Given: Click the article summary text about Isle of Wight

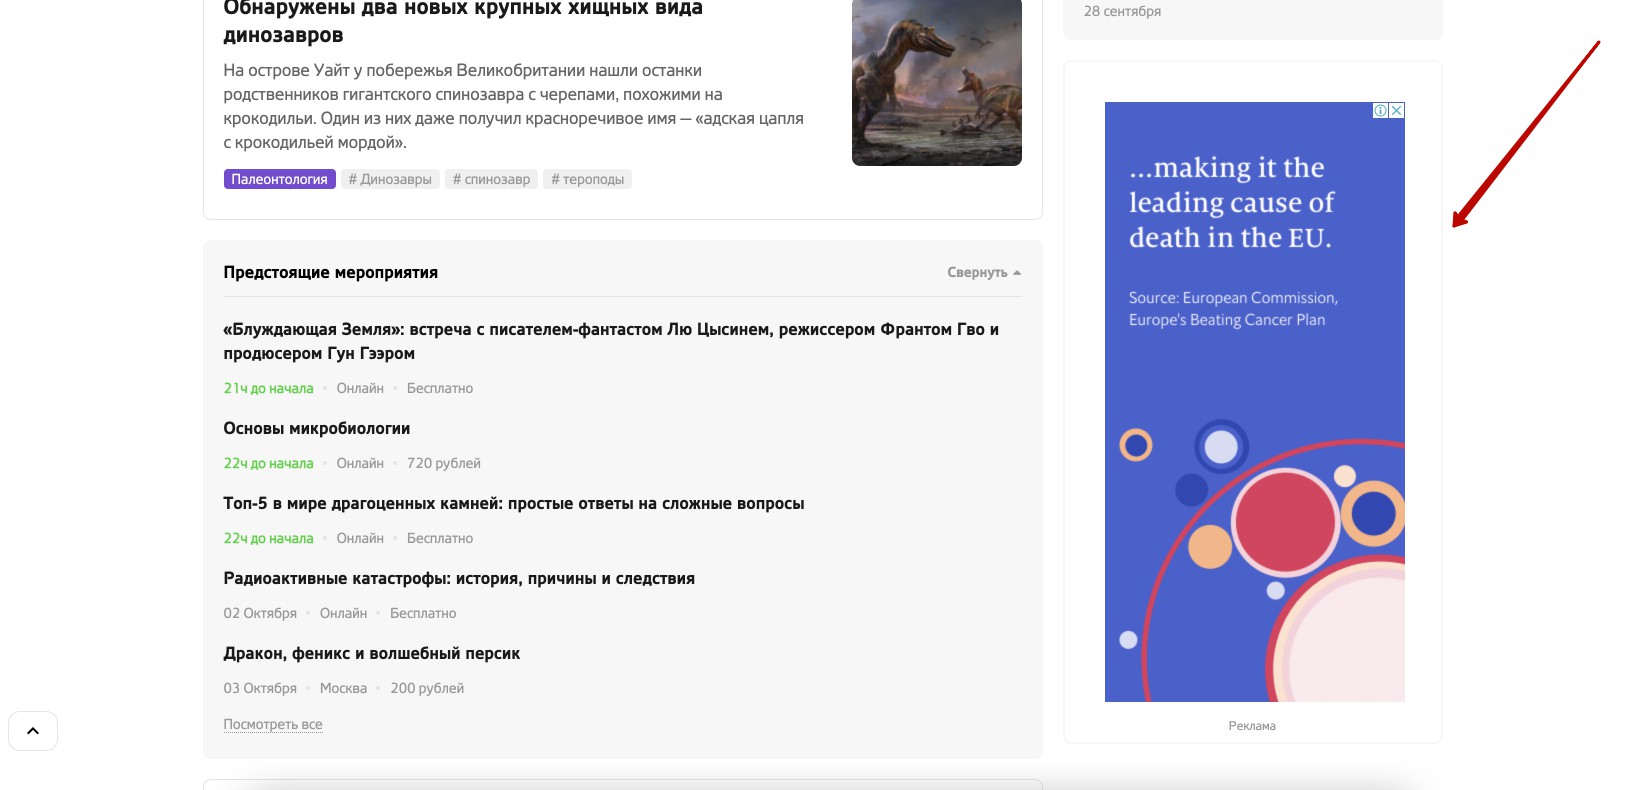Looking at the screenshot, I should coord(513,106).
